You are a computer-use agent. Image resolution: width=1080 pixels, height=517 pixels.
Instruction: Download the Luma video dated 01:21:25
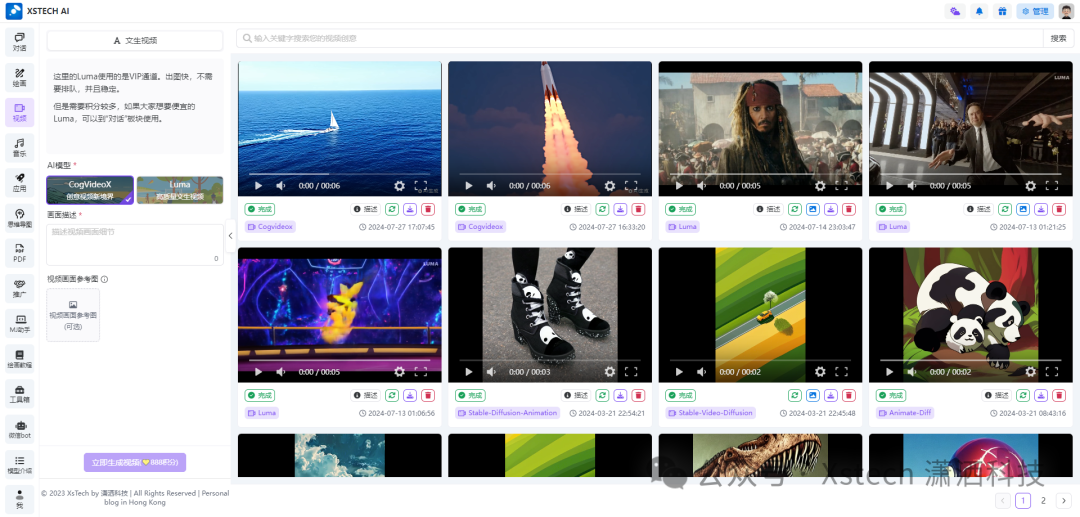click(1041, 209)
